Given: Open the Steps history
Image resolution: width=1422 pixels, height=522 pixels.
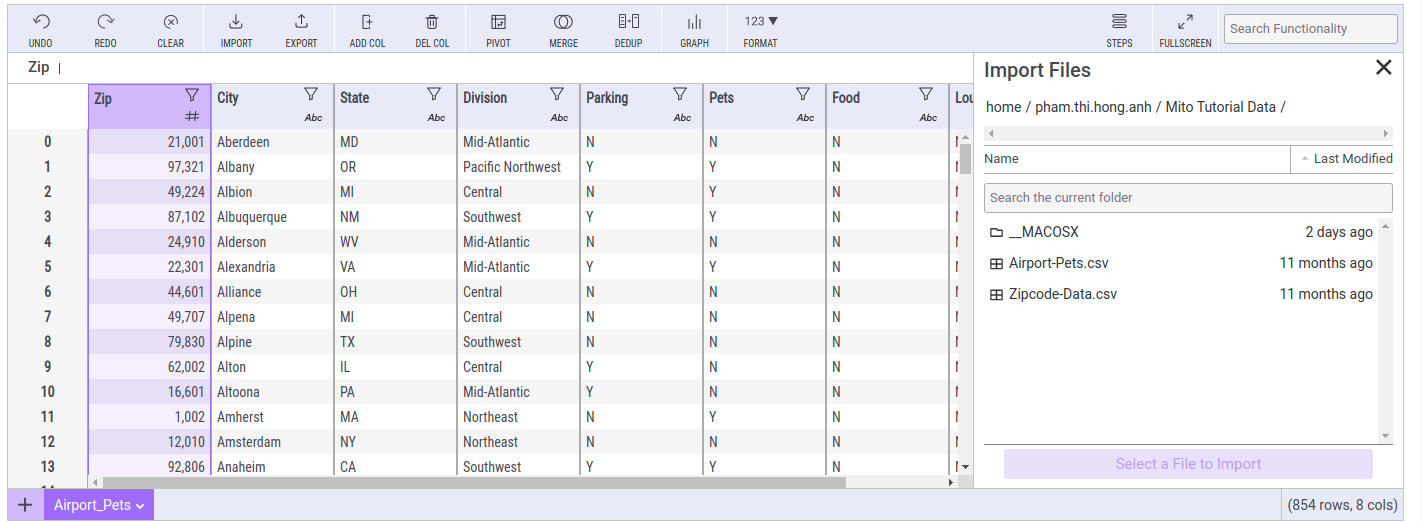Looking at the screenshot, I should 1119,22.
